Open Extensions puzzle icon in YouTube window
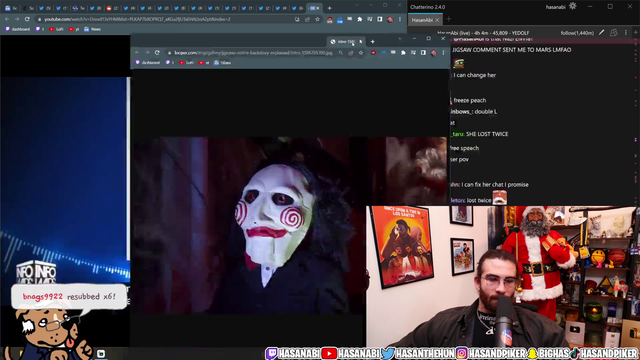The width and height of the screenshot is (640, 360). (x=360, y=19)
